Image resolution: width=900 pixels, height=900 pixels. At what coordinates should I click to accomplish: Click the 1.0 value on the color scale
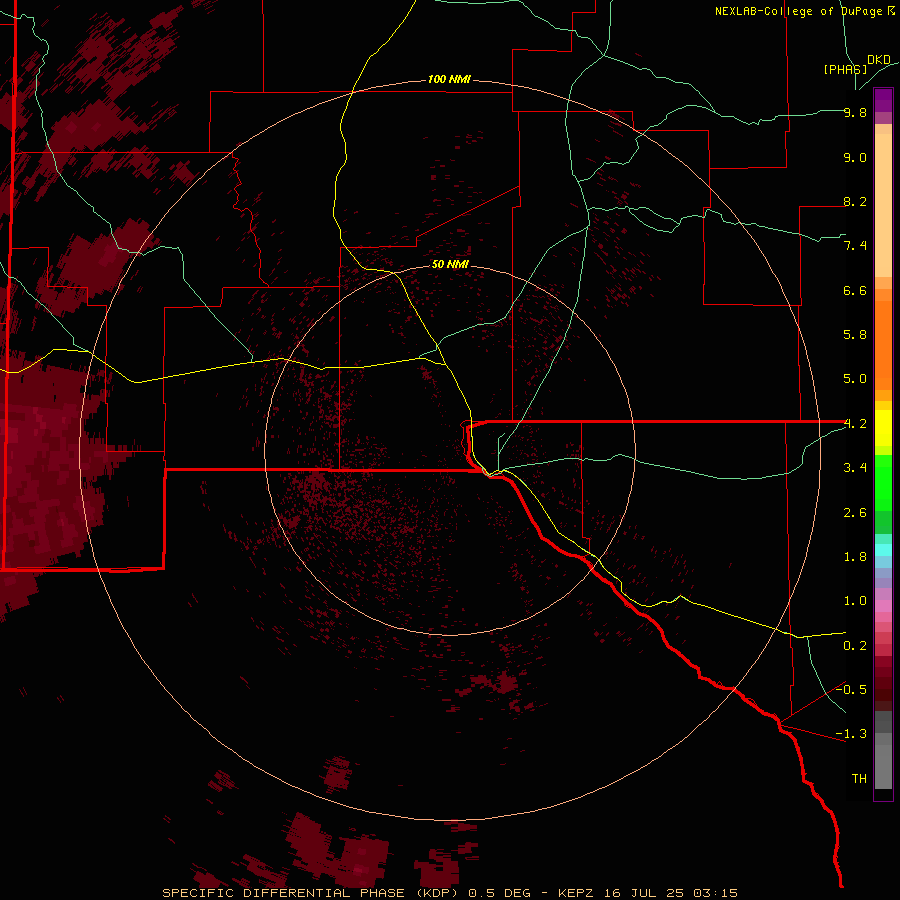(x=855, y=601)
